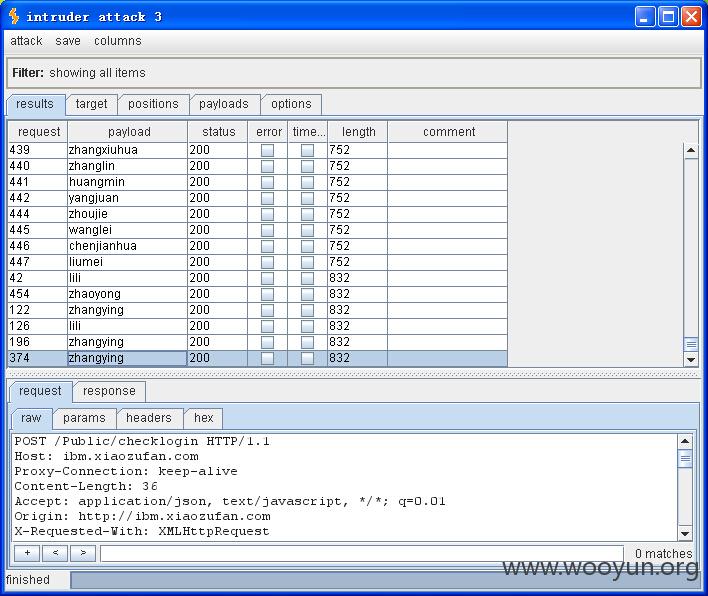
Task: Click the length 832 cell of row 374
Action: (x=358, y=358)
